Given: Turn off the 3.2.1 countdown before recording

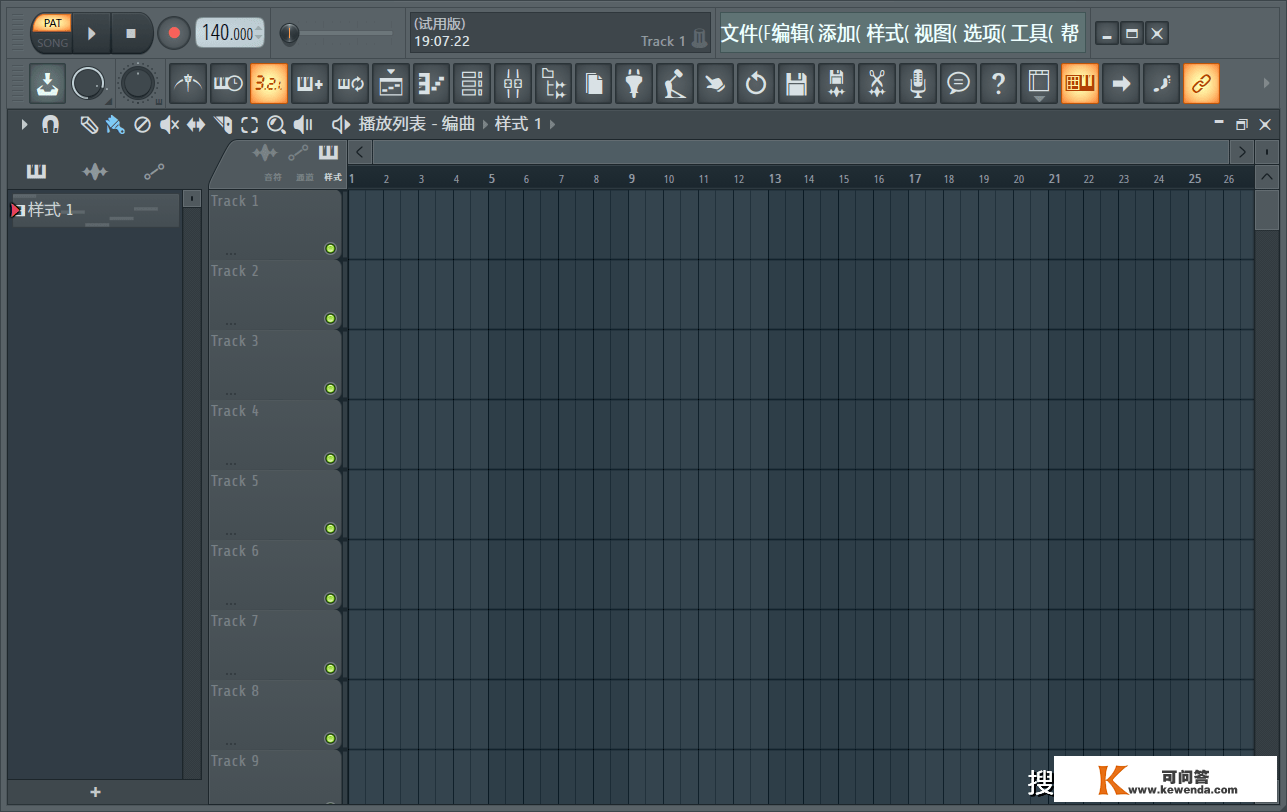Looking at the screenshot, I should (269, 84).
